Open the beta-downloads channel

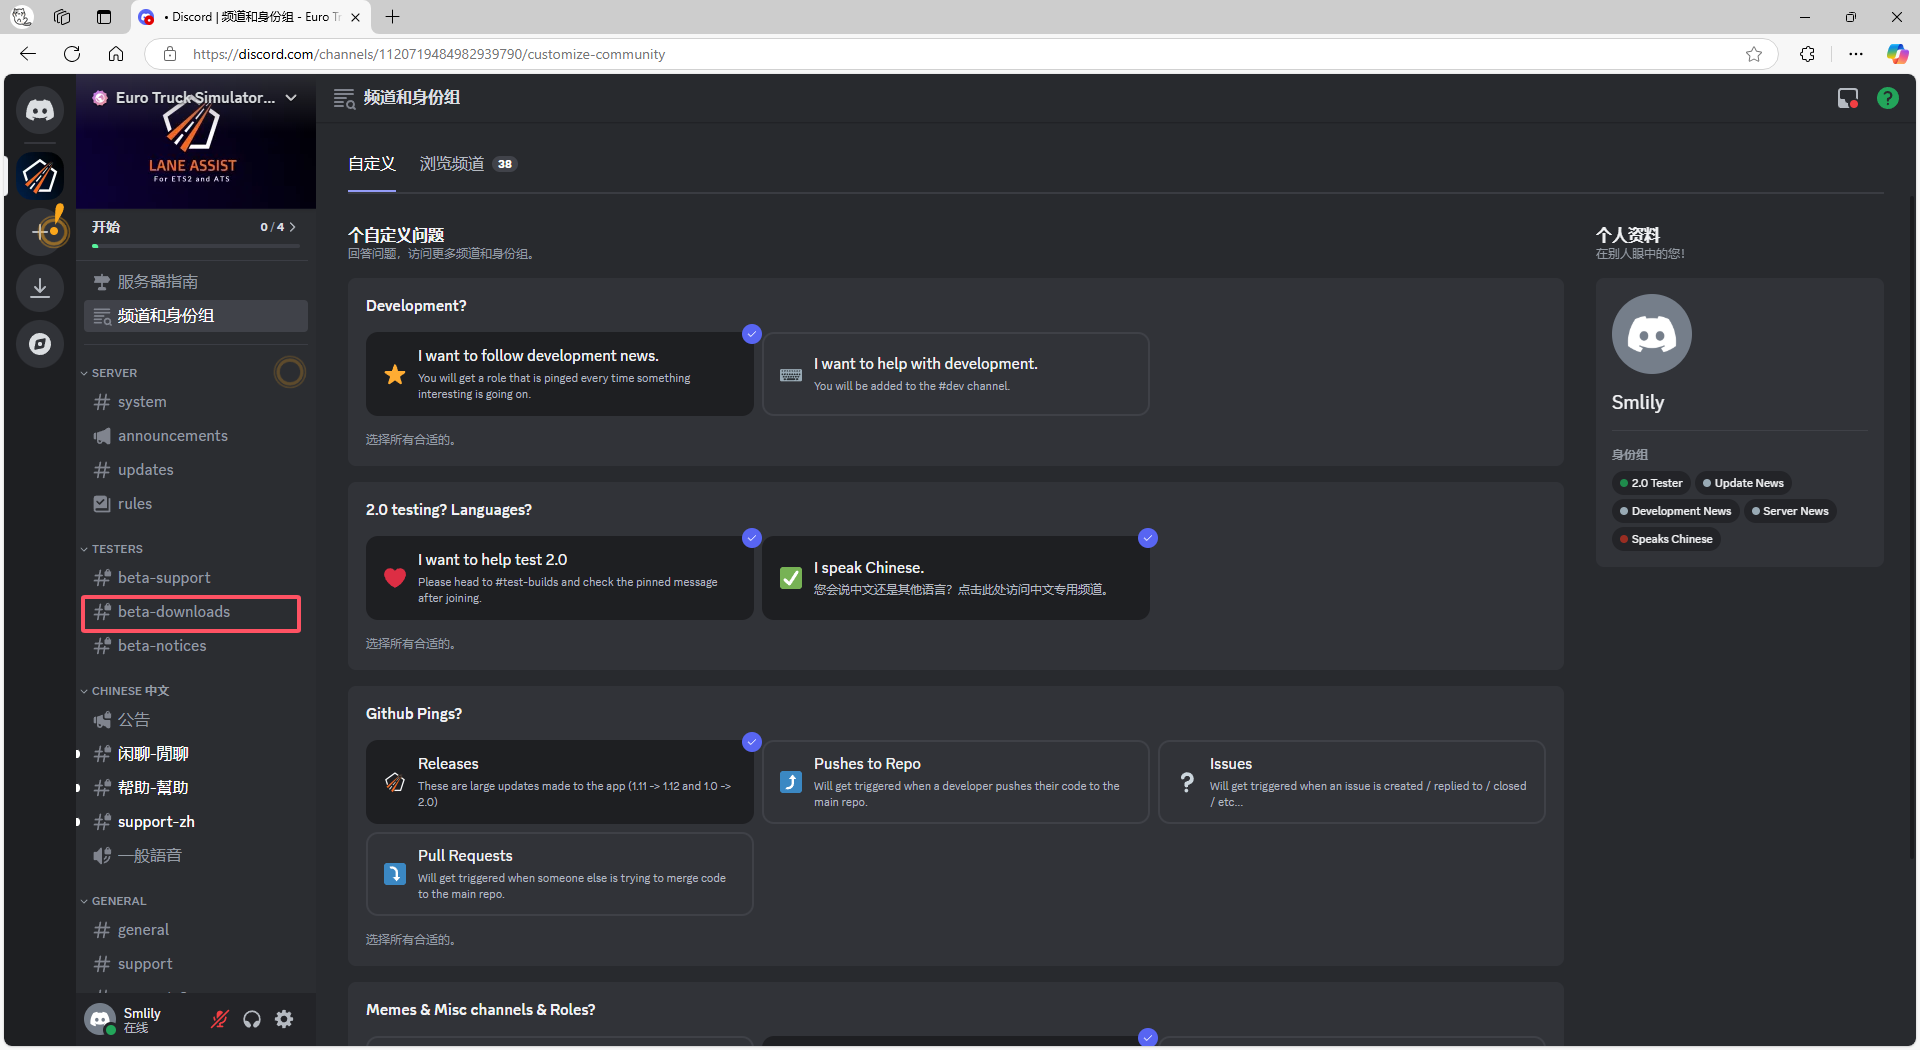196,612
